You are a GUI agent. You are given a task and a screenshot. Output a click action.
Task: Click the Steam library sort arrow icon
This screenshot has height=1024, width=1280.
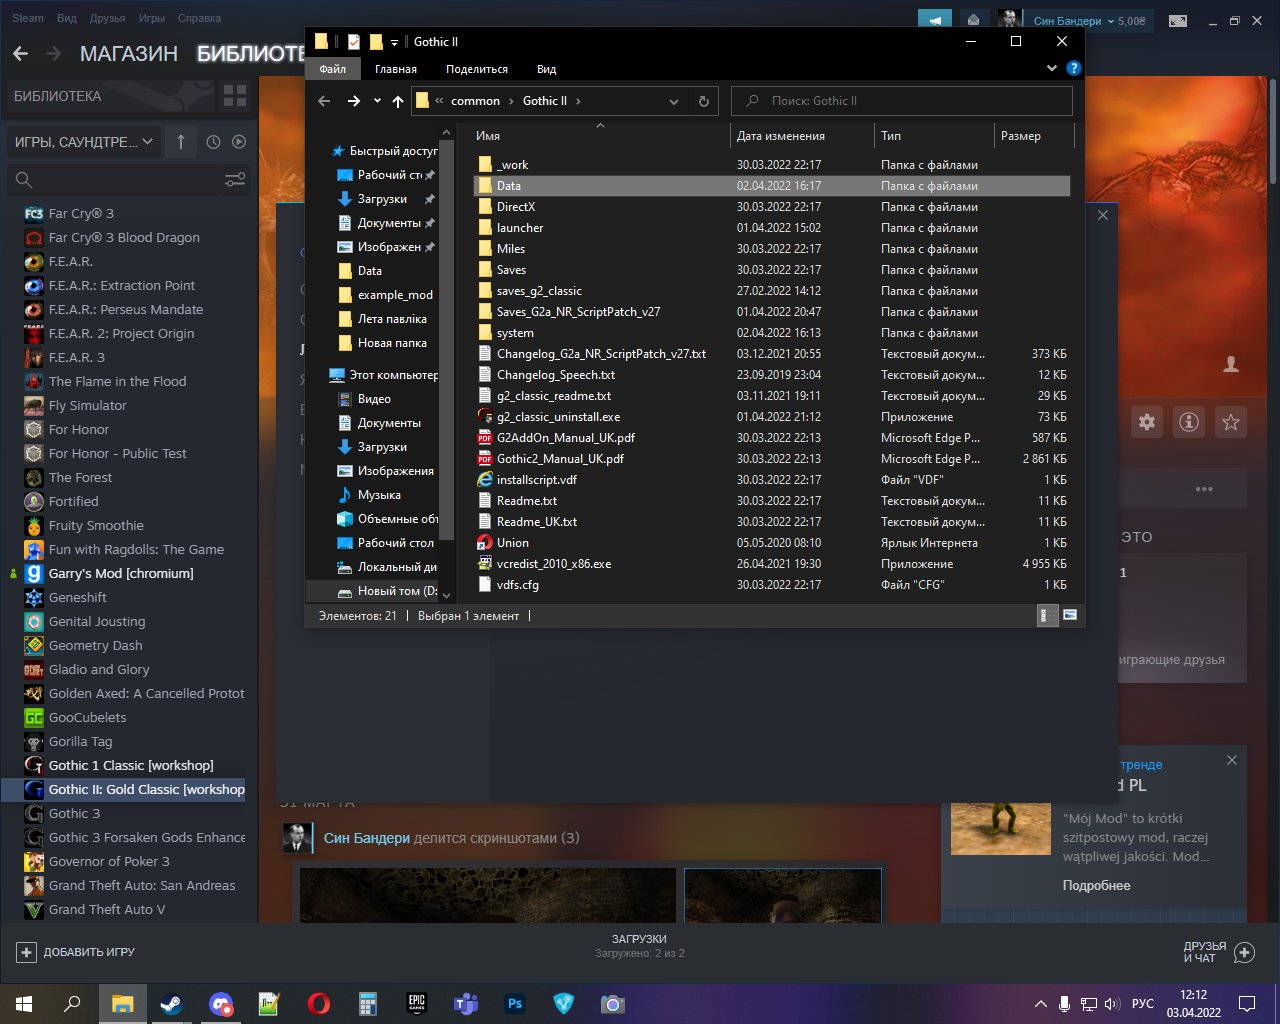(181, 142)
